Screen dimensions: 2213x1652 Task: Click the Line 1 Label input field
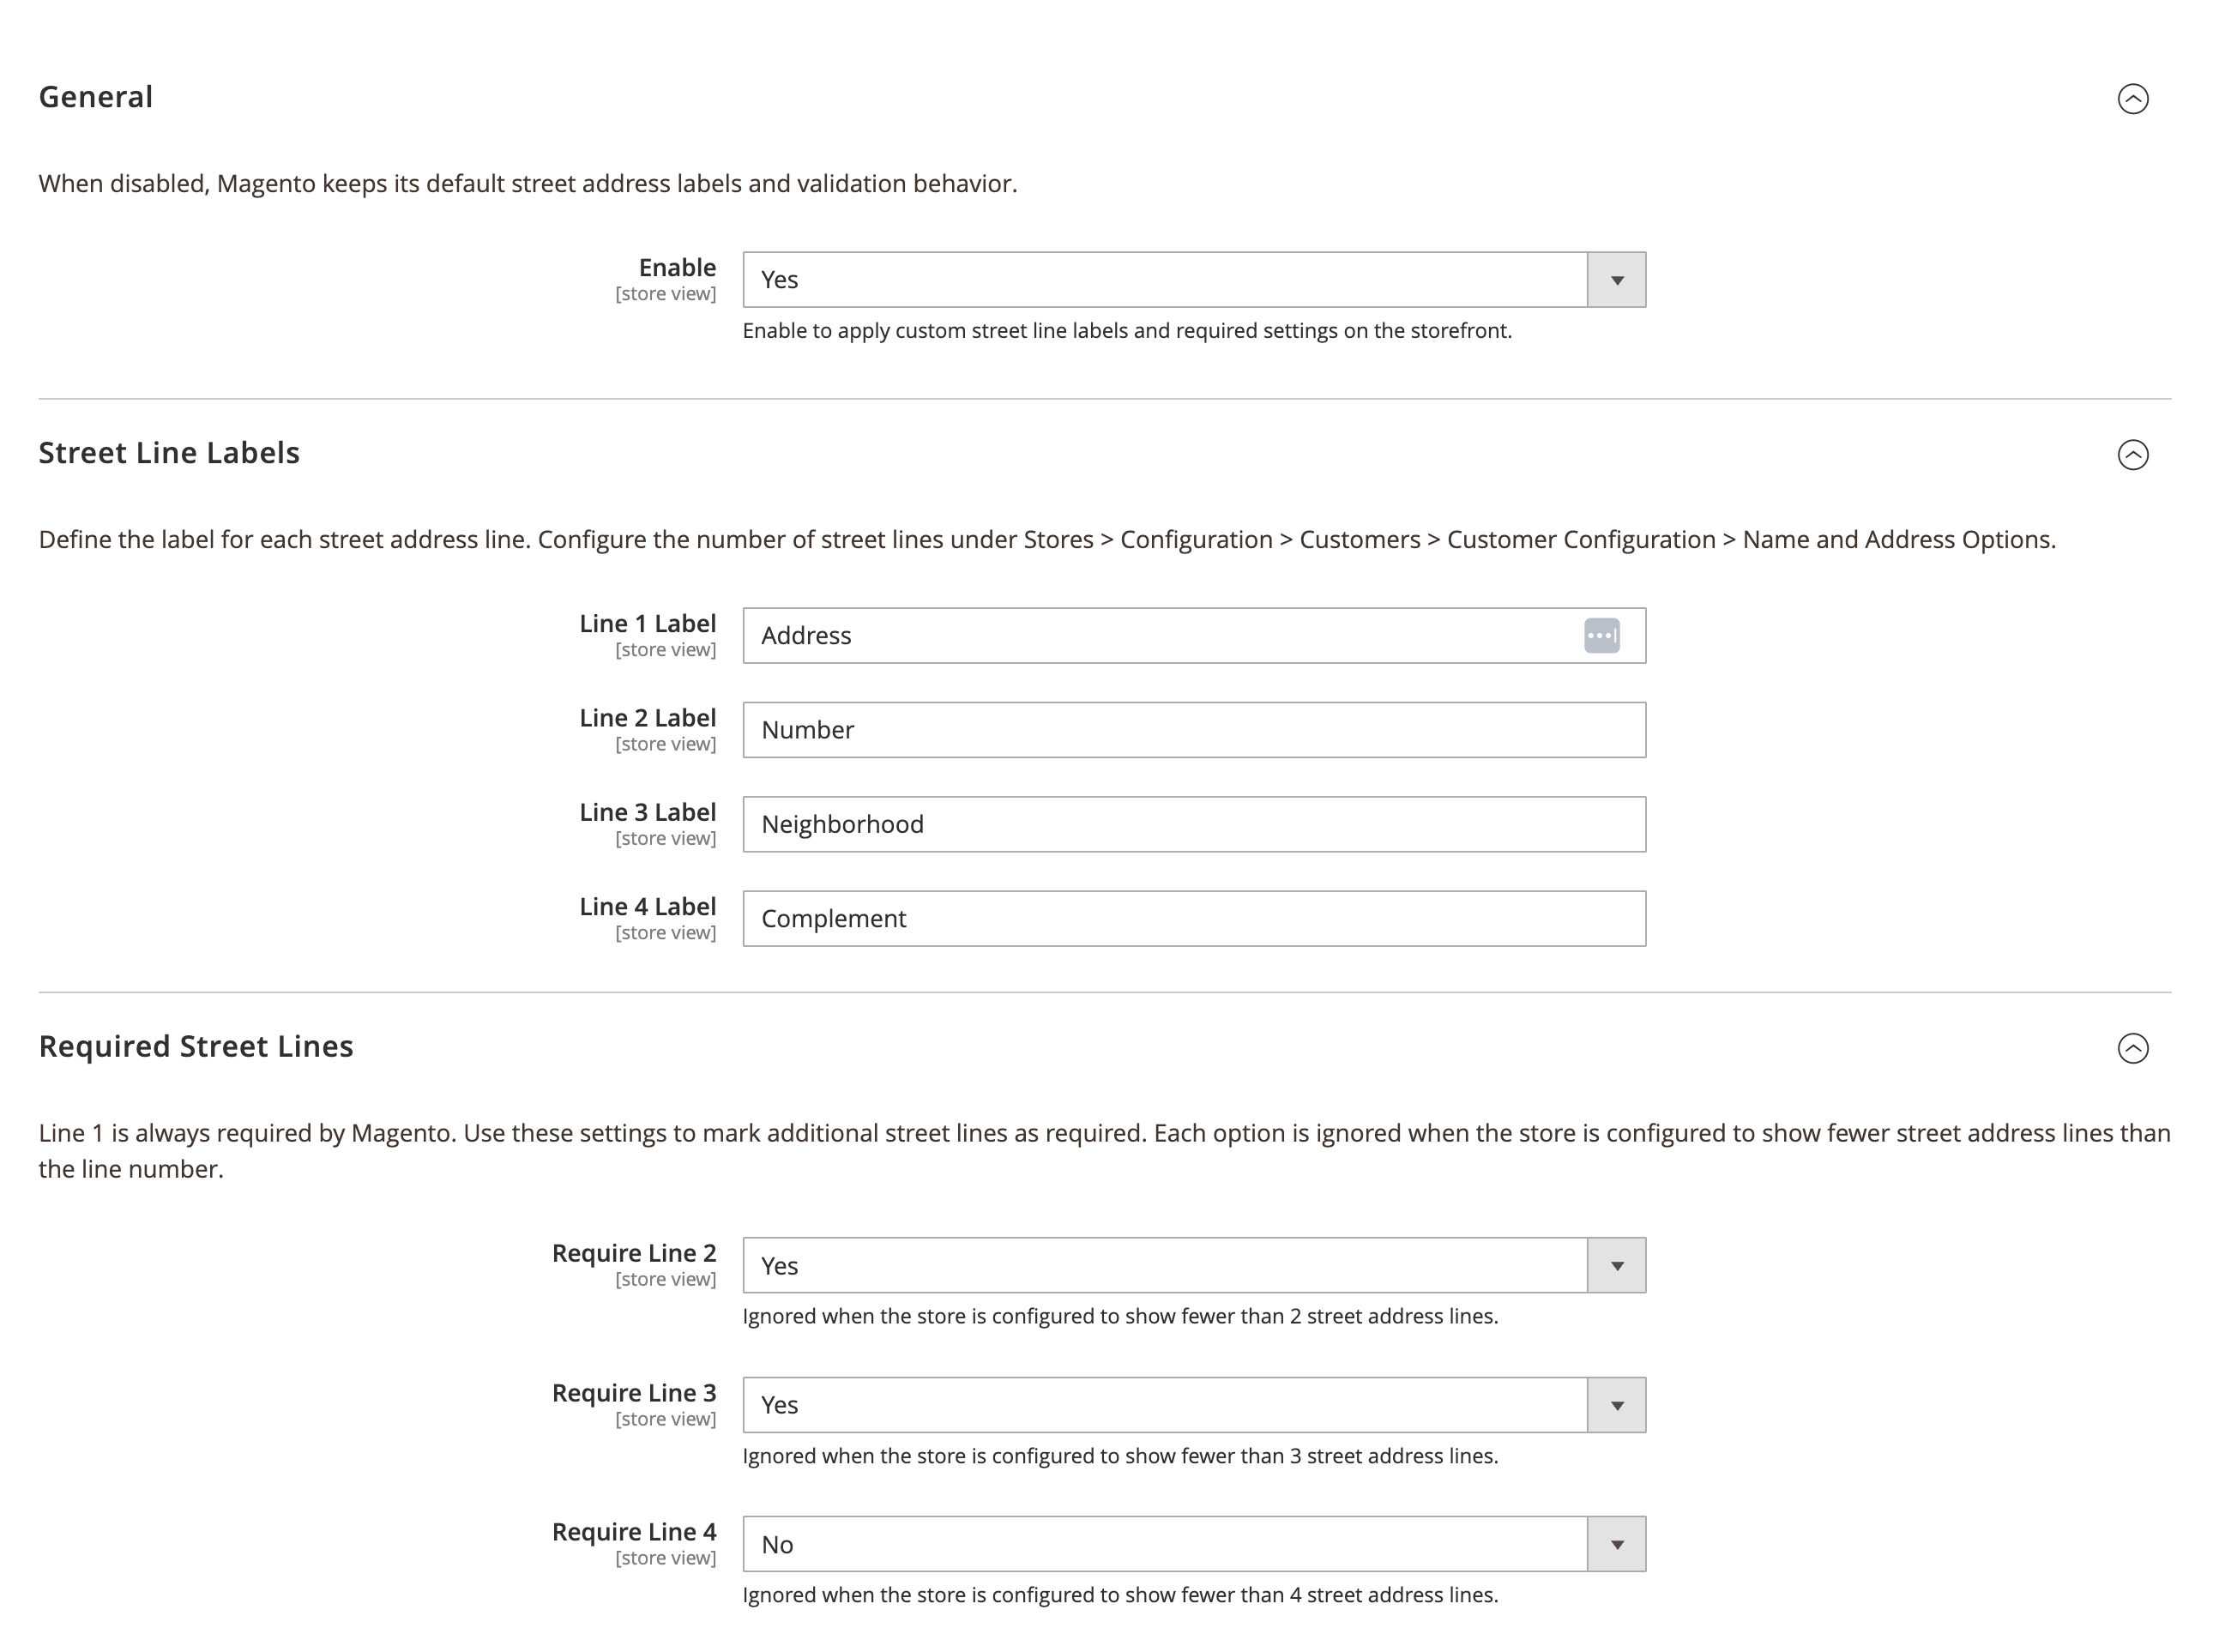[1193, 635]
